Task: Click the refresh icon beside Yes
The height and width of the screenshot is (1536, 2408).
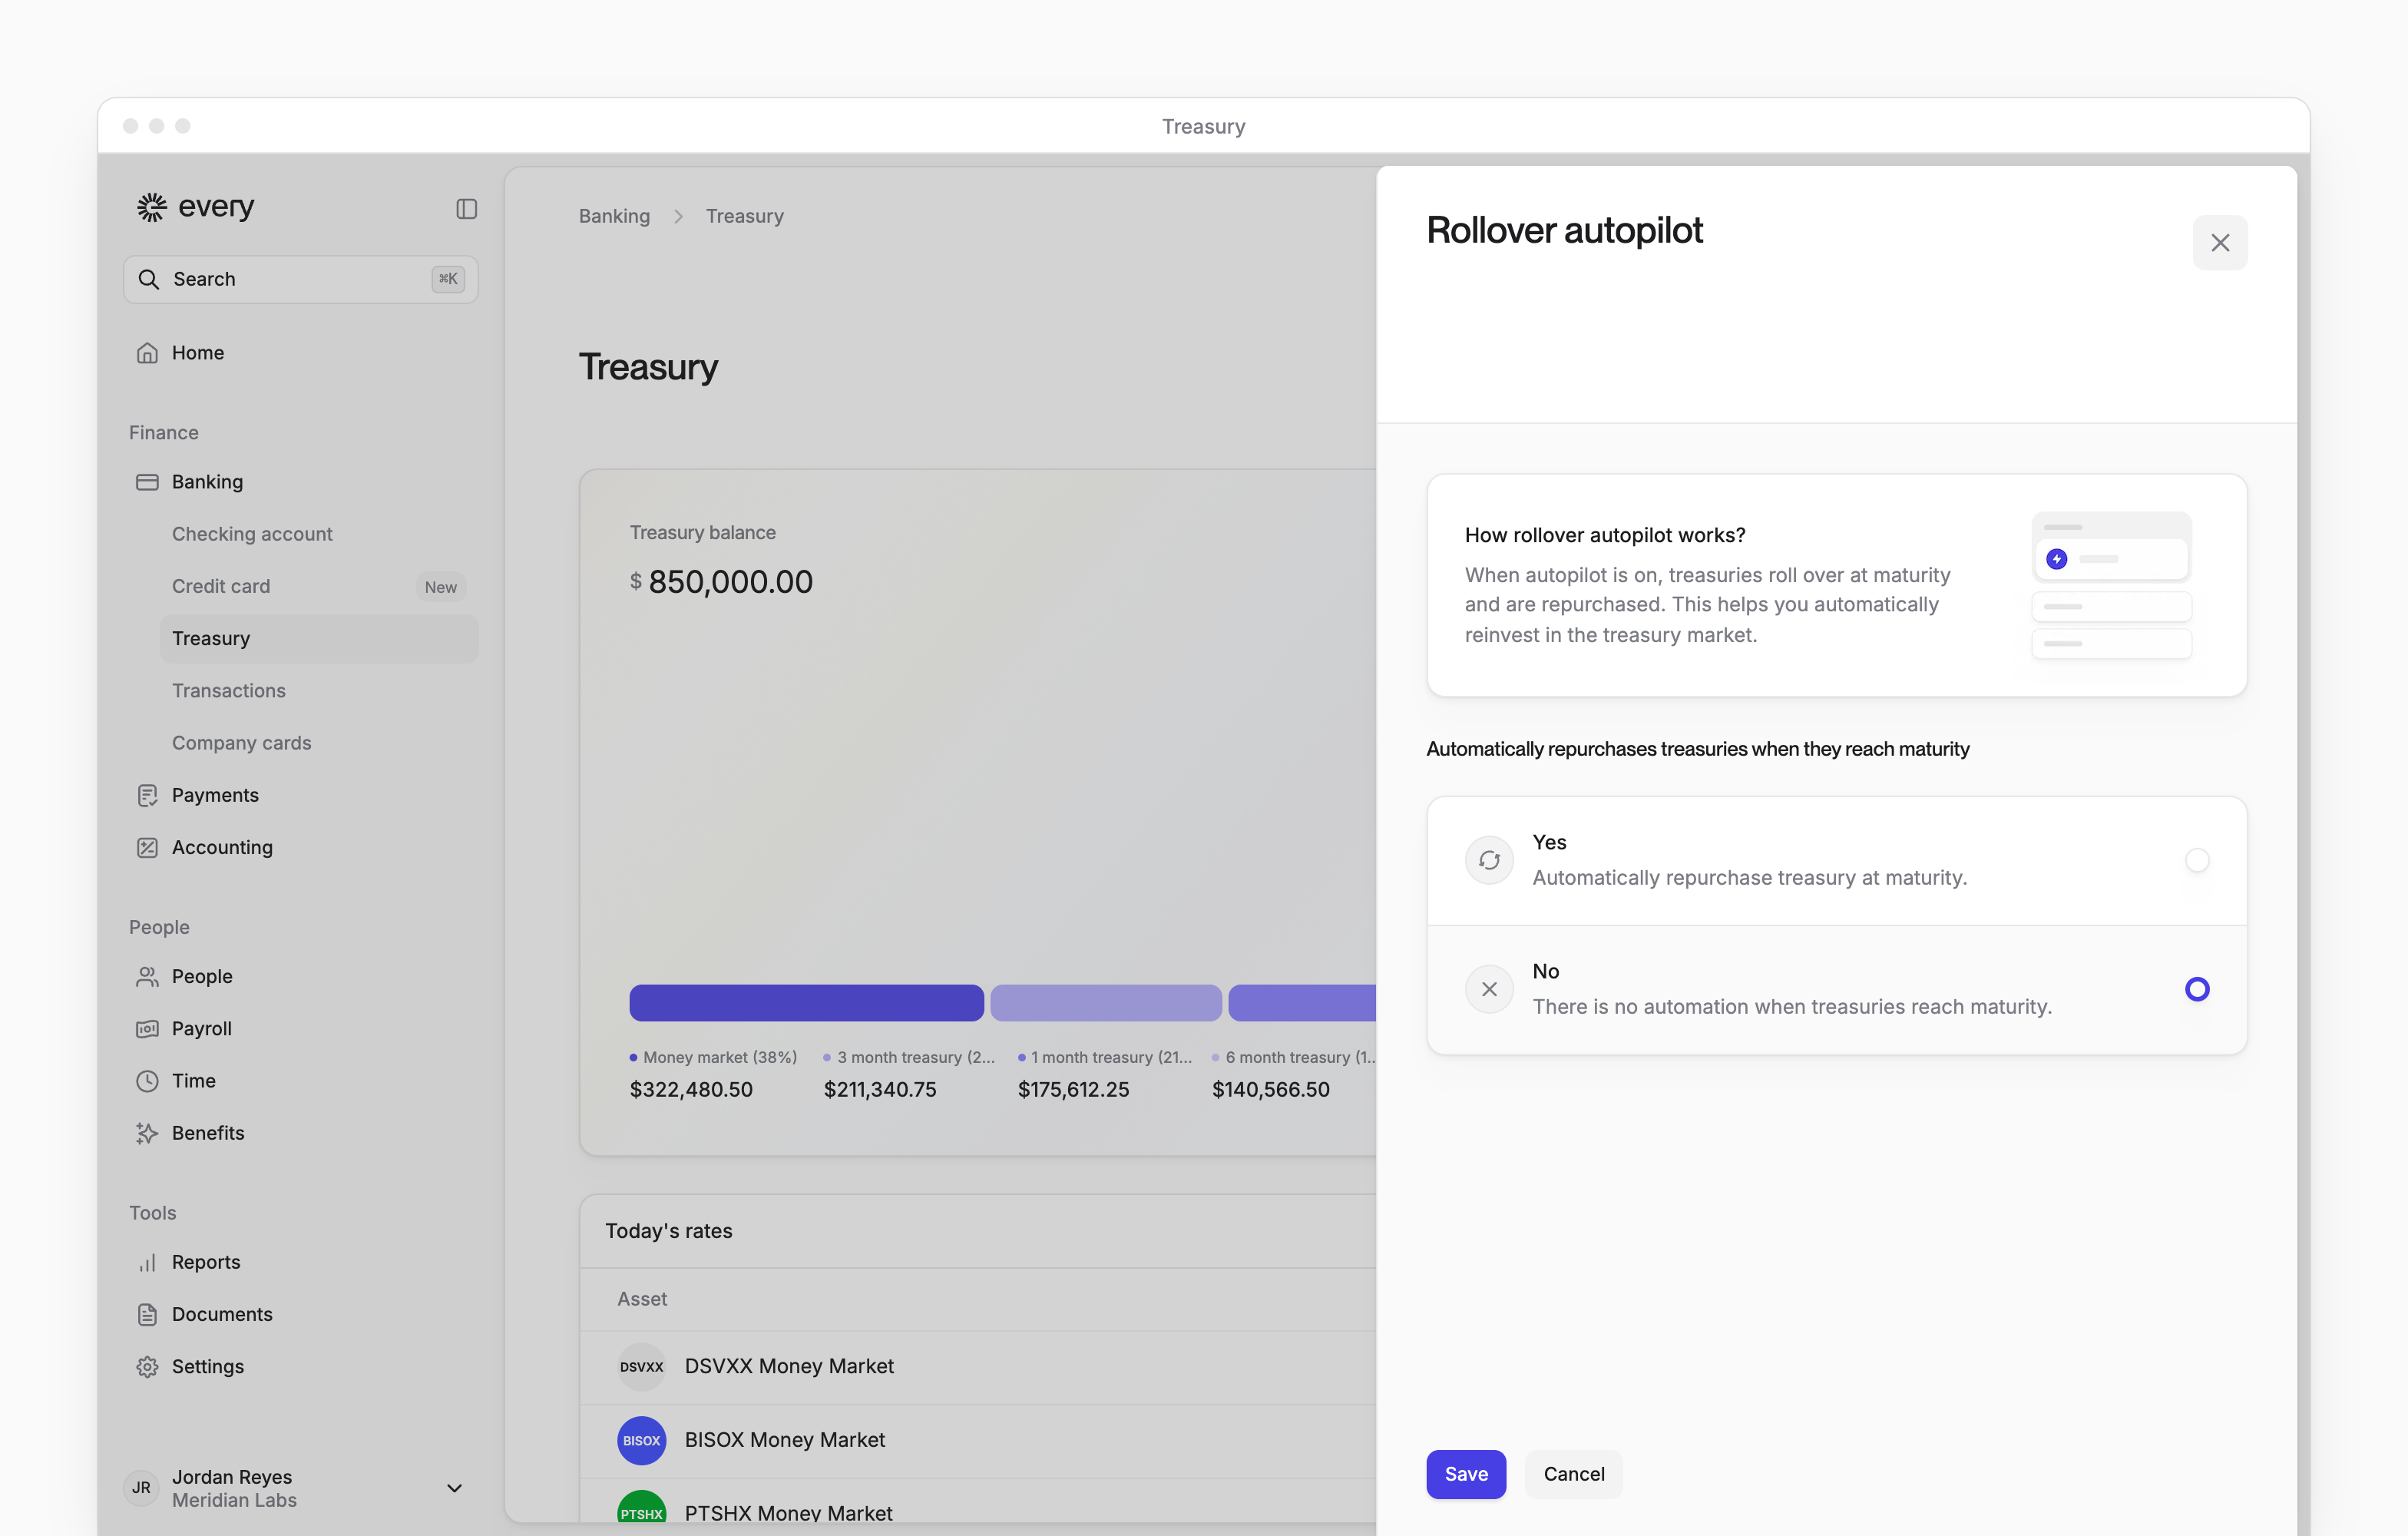Action: (1489, 860)
